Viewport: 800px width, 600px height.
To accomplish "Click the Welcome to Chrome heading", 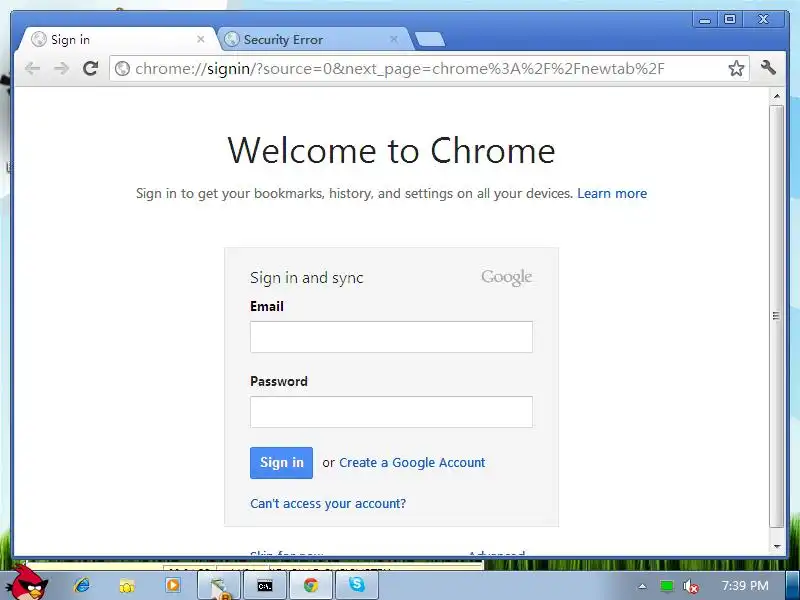I will (x=391, y=151).
